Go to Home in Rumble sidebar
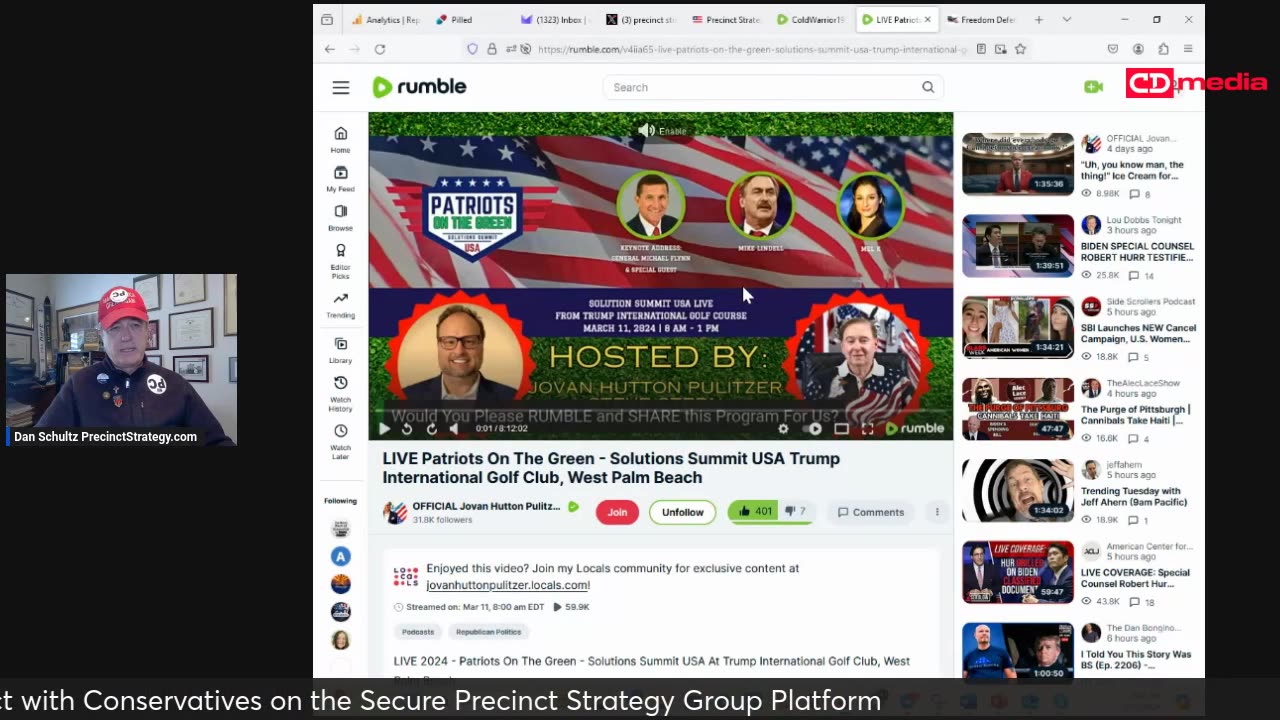The width and height of the screenshot is (1280, 720). [x=341, y=140]
